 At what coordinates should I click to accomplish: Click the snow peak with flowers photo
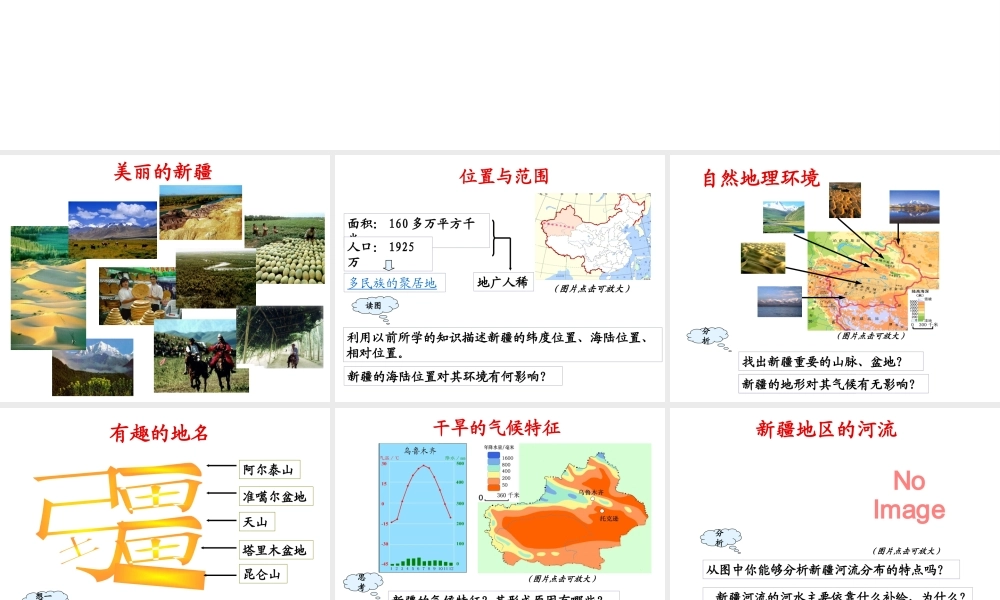93,367
